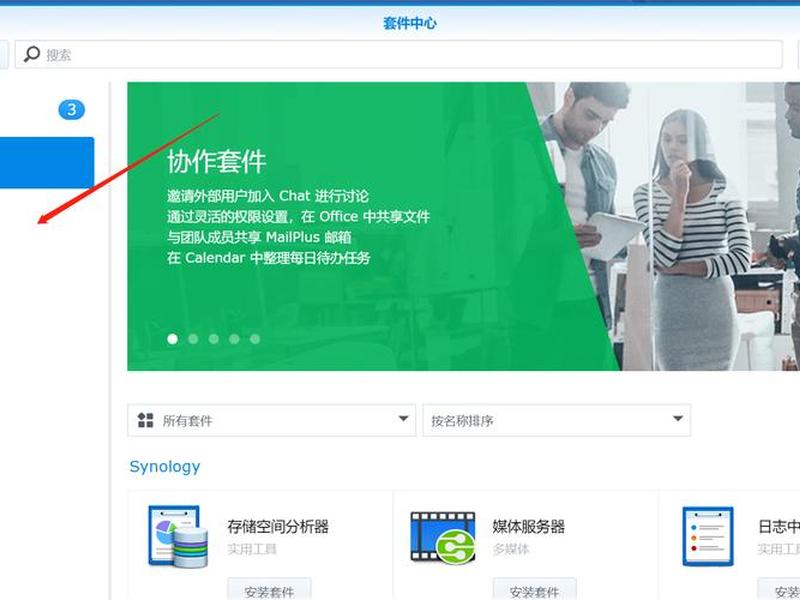
Task: Open the 存储空间分析器 title
Action: (x=278, y=527)
